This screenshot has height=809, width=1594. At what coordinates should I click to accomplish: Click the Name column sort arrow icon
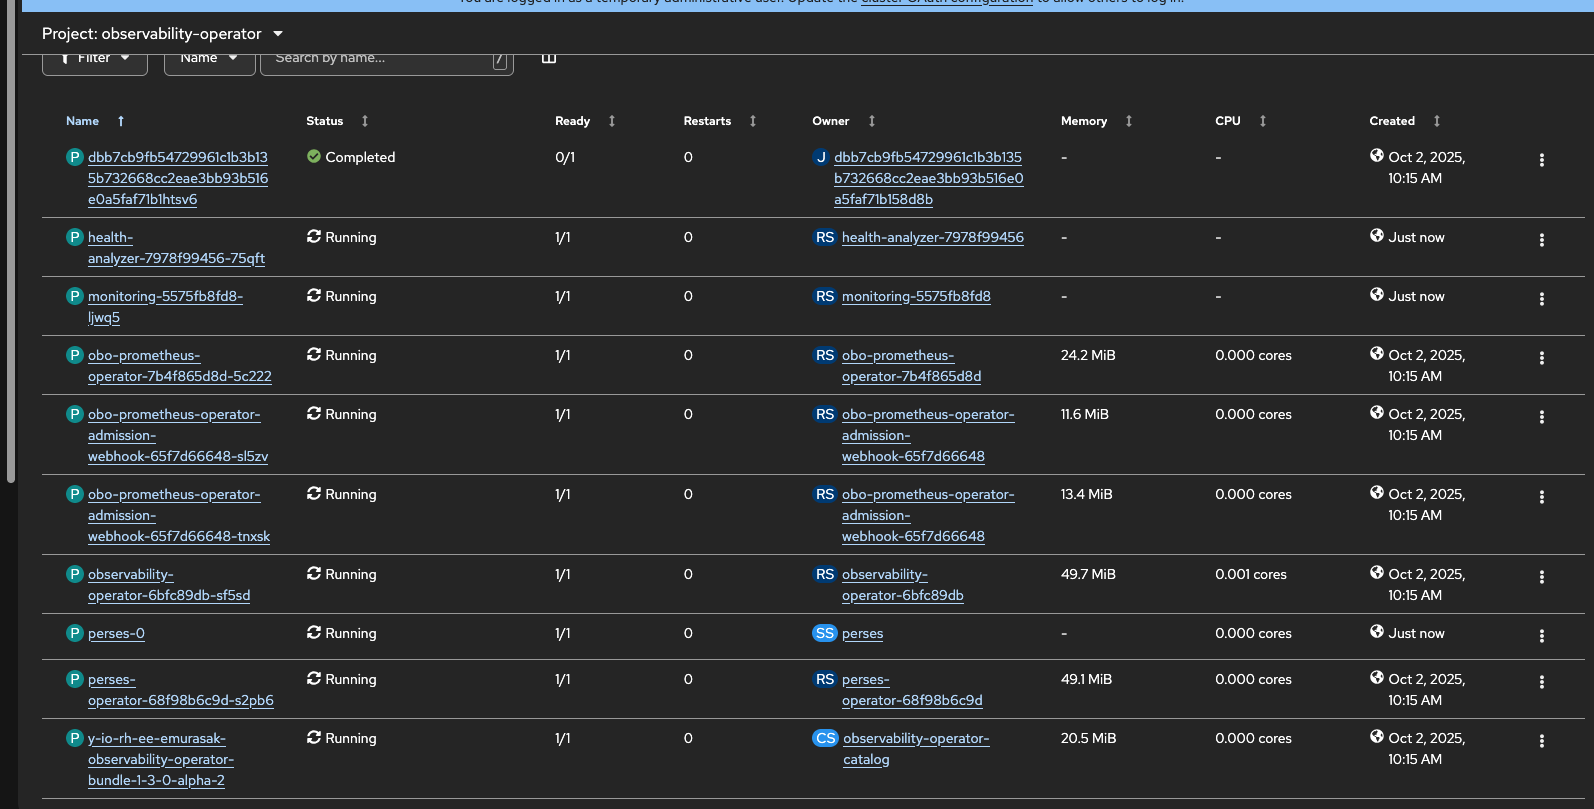121,121
